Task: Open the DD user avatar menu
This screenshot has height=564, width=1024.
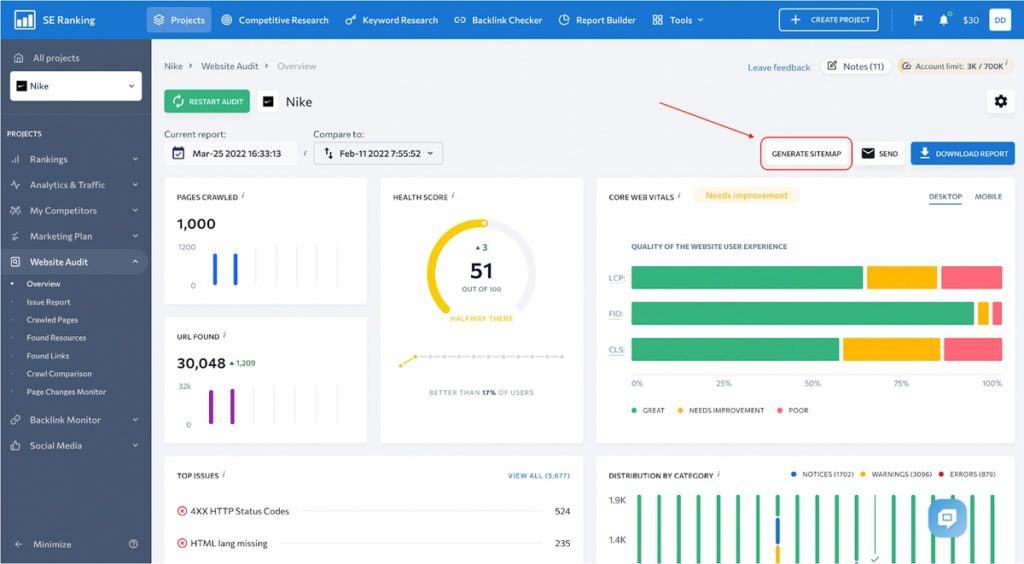Action: click(x=1000, y=20)
